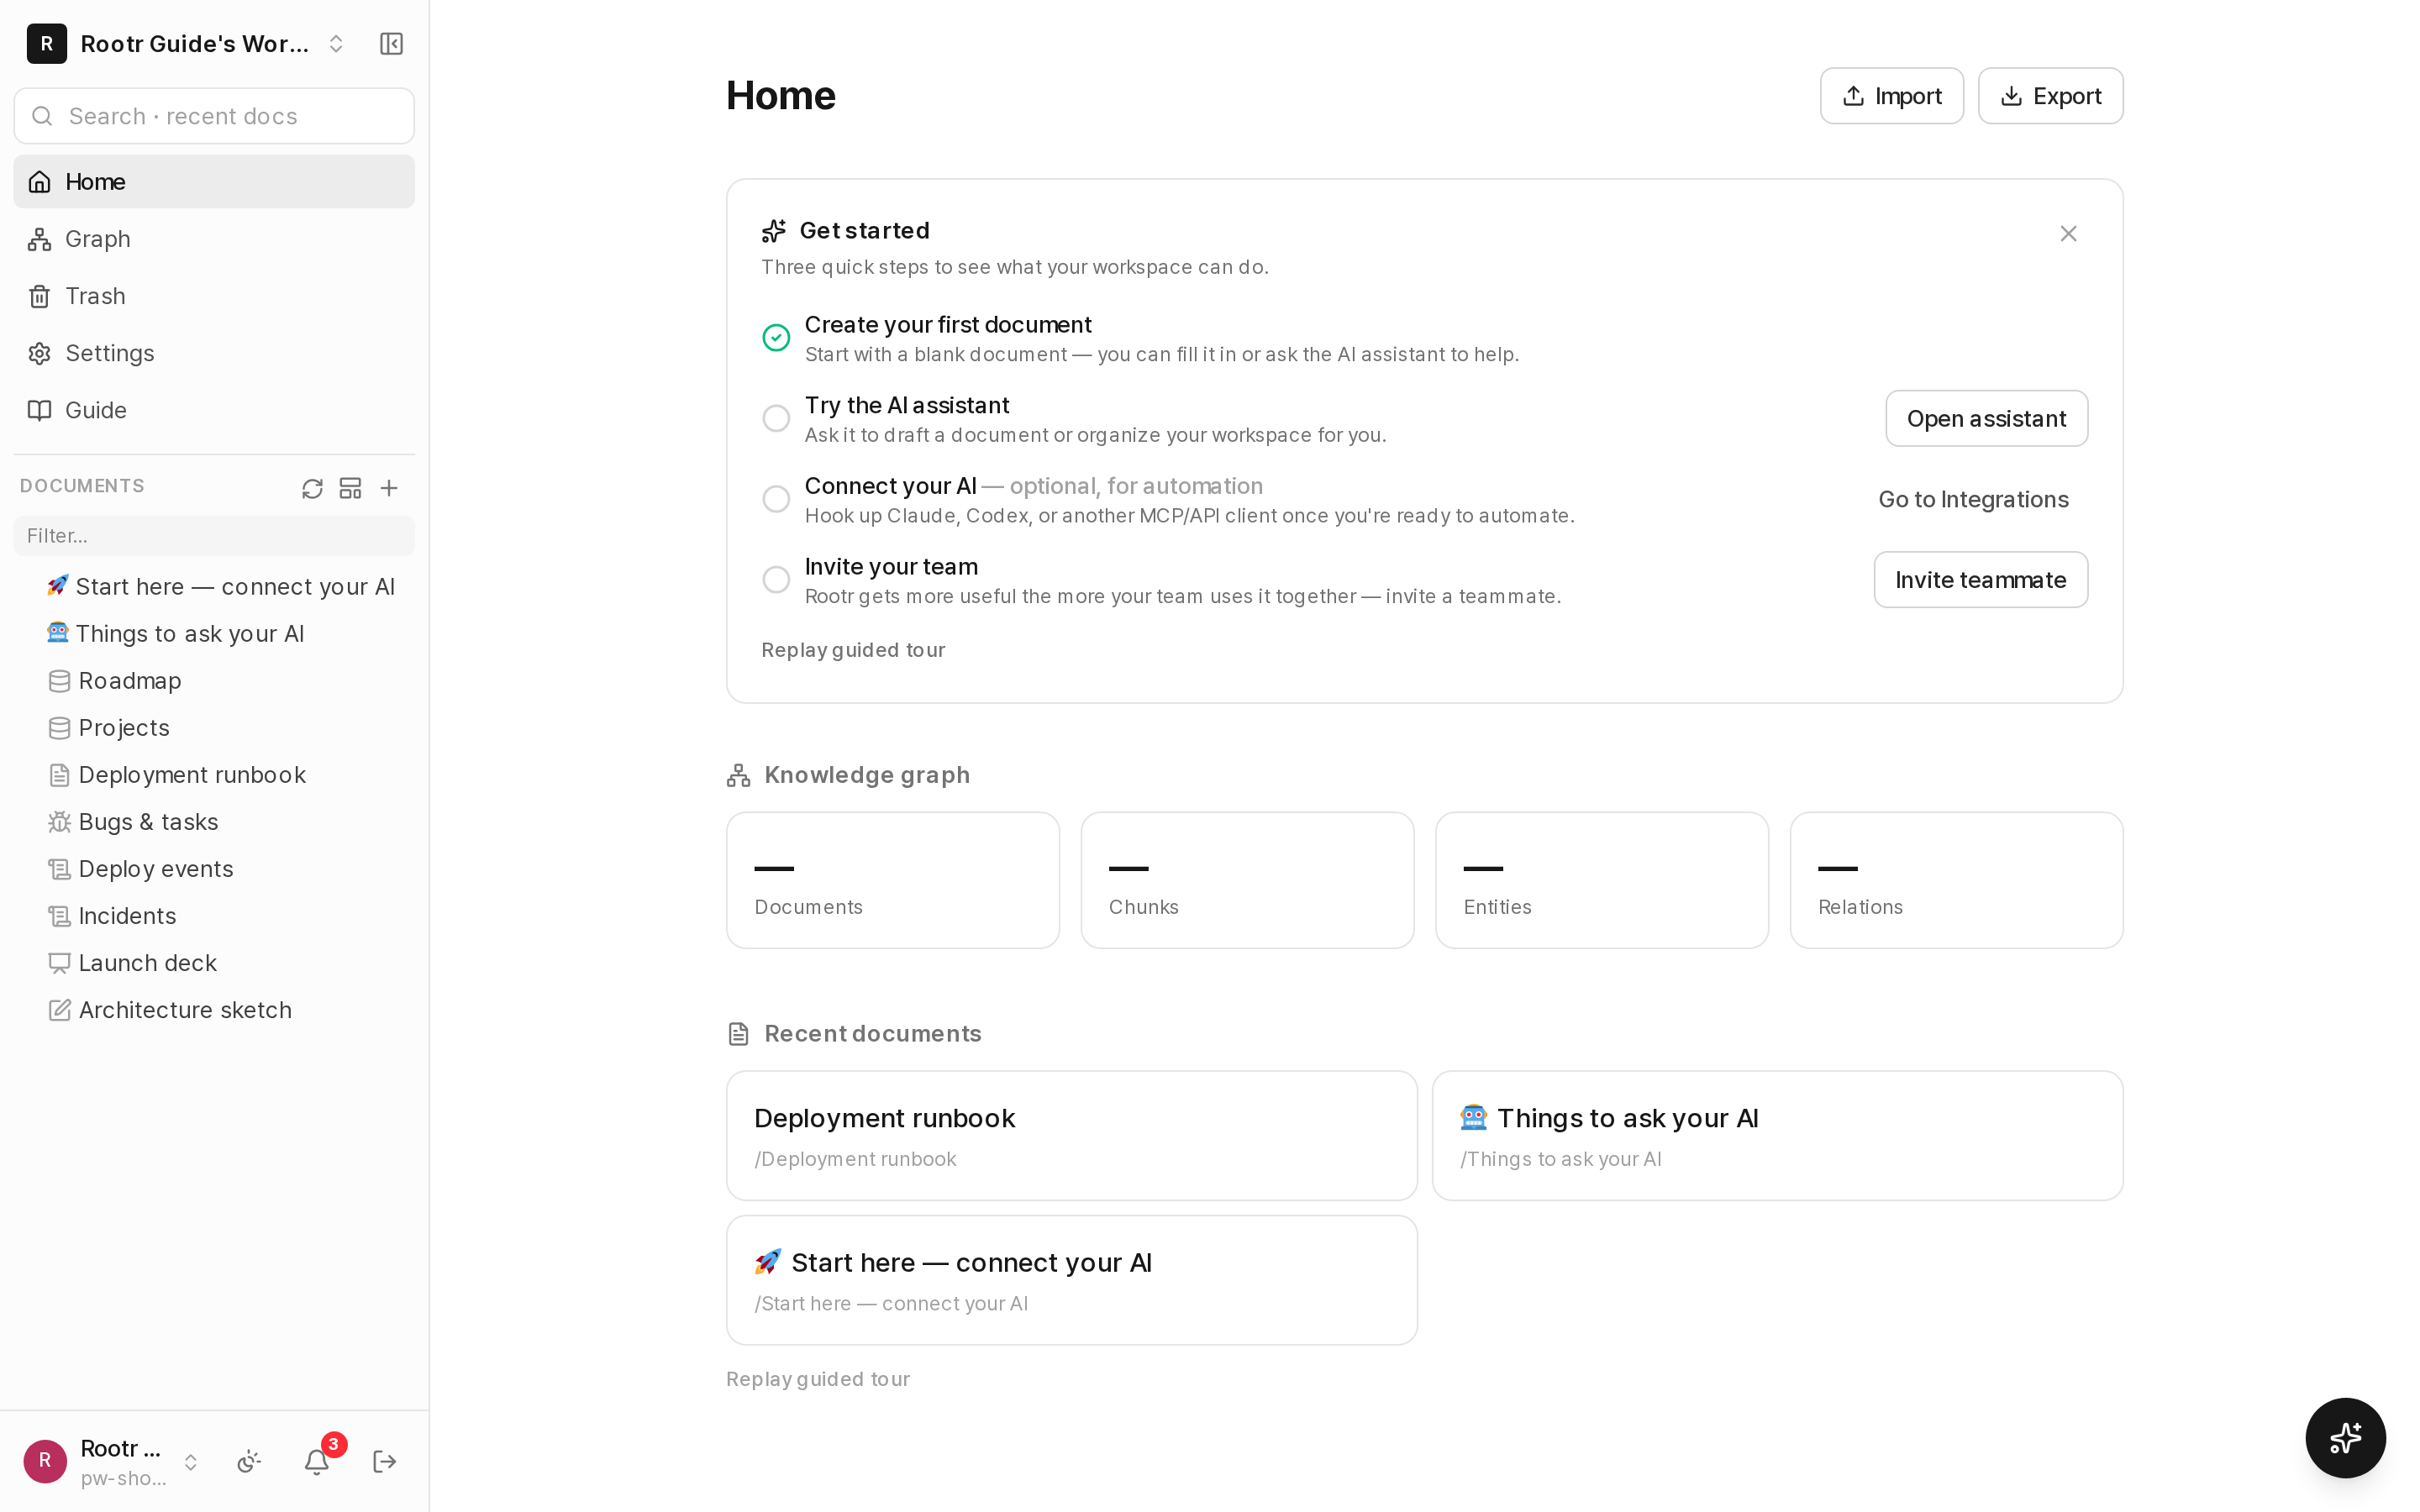Dismiss the Get started card
Screen dimensions: 2420x1512
point(2068,233)
